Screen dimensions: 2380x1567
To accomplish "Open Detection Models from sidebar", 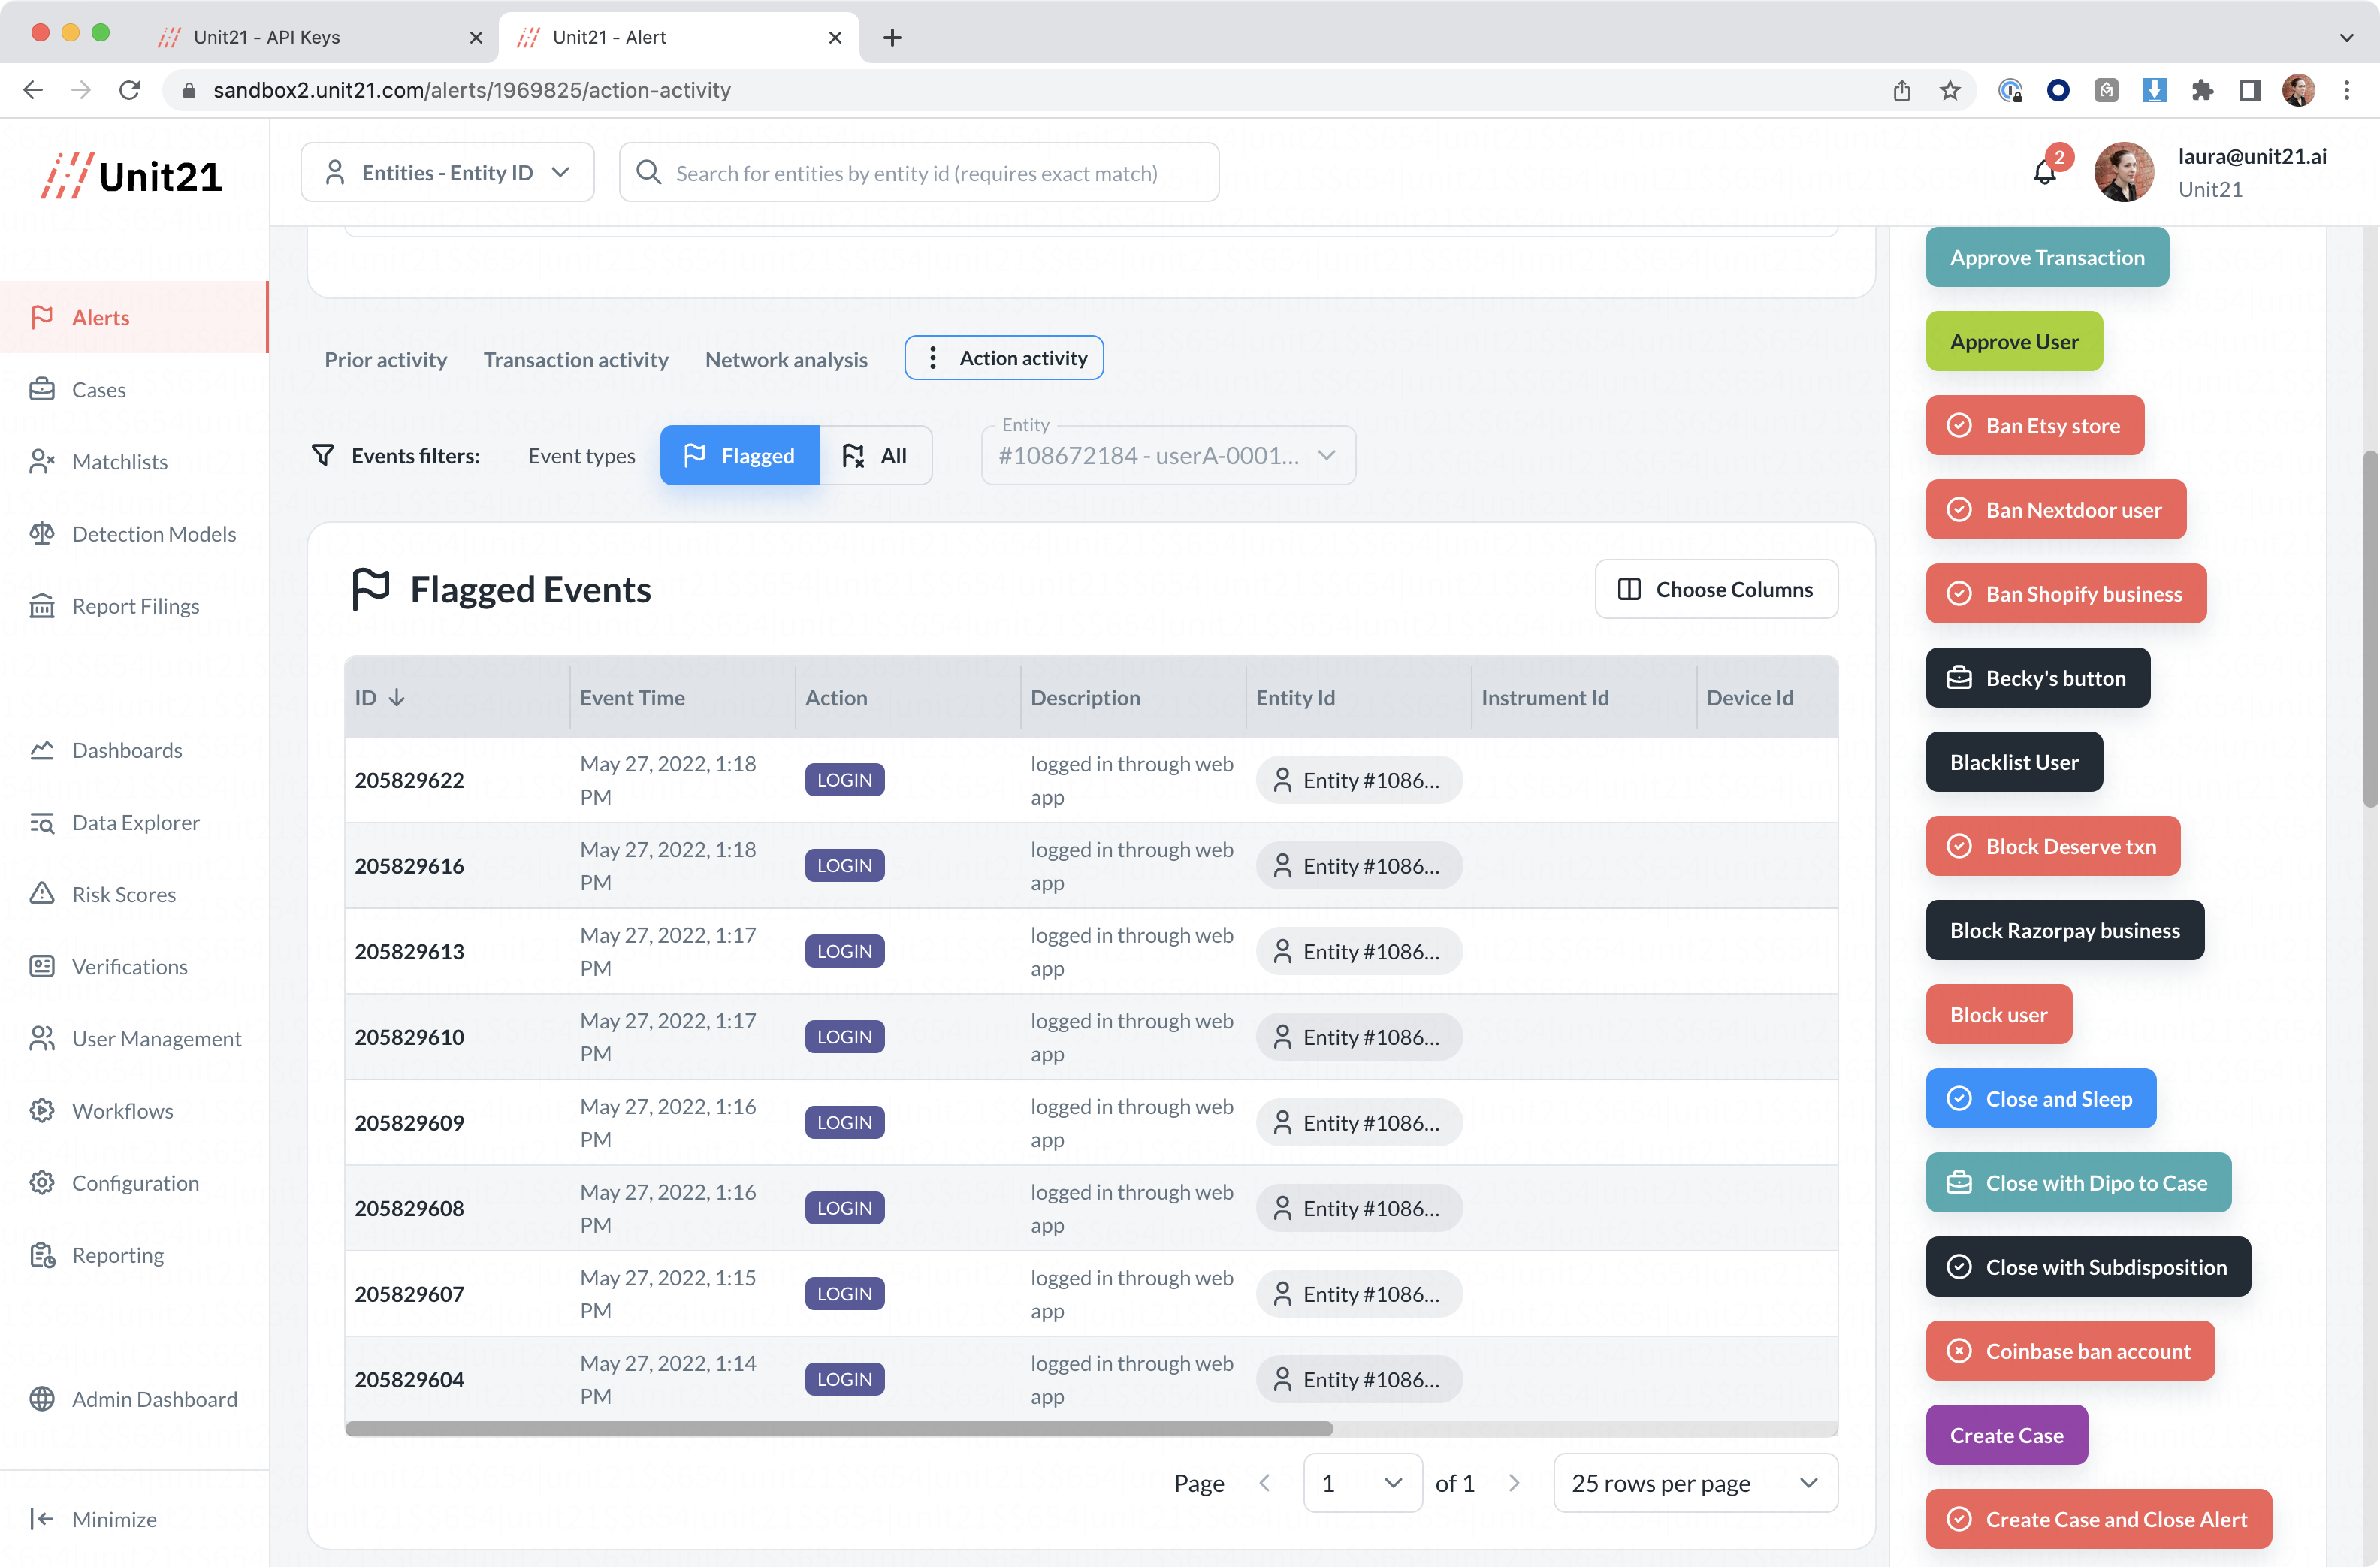I will [153, 534].
